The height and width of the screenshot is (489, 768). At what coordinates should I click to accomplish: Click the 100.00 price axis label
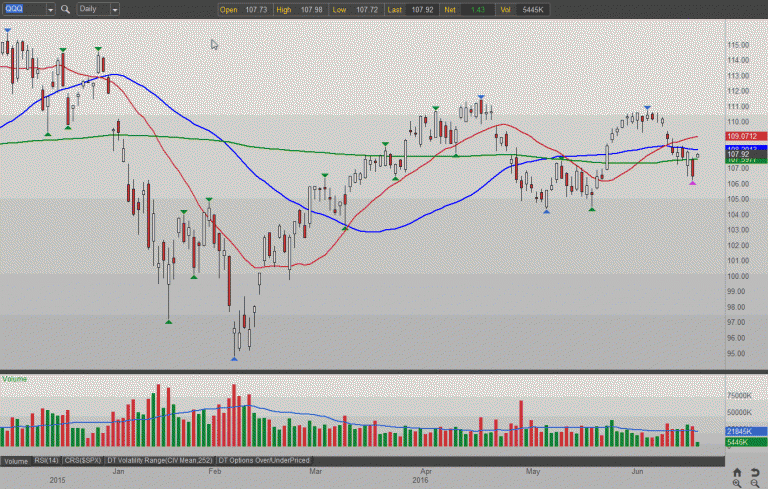738,276
